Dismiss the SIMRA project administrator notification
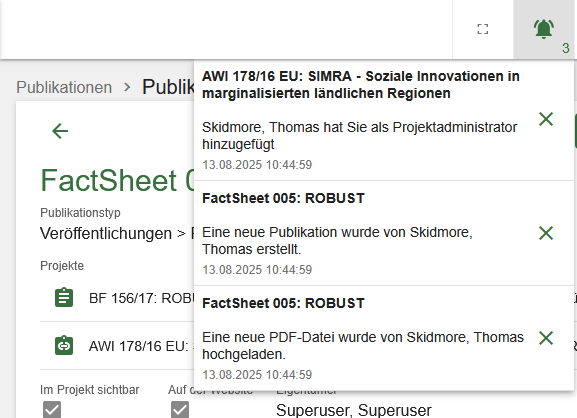Viewport: 577px width, 418px height. pos(546,119)
